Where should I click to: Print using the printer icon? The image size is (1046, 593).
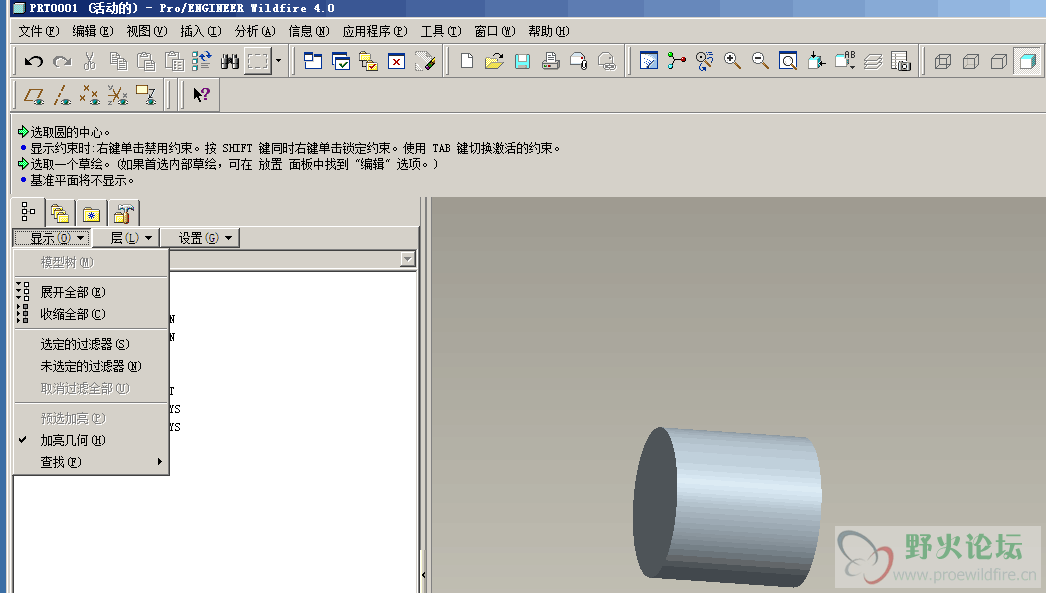(x=550, y=62)
